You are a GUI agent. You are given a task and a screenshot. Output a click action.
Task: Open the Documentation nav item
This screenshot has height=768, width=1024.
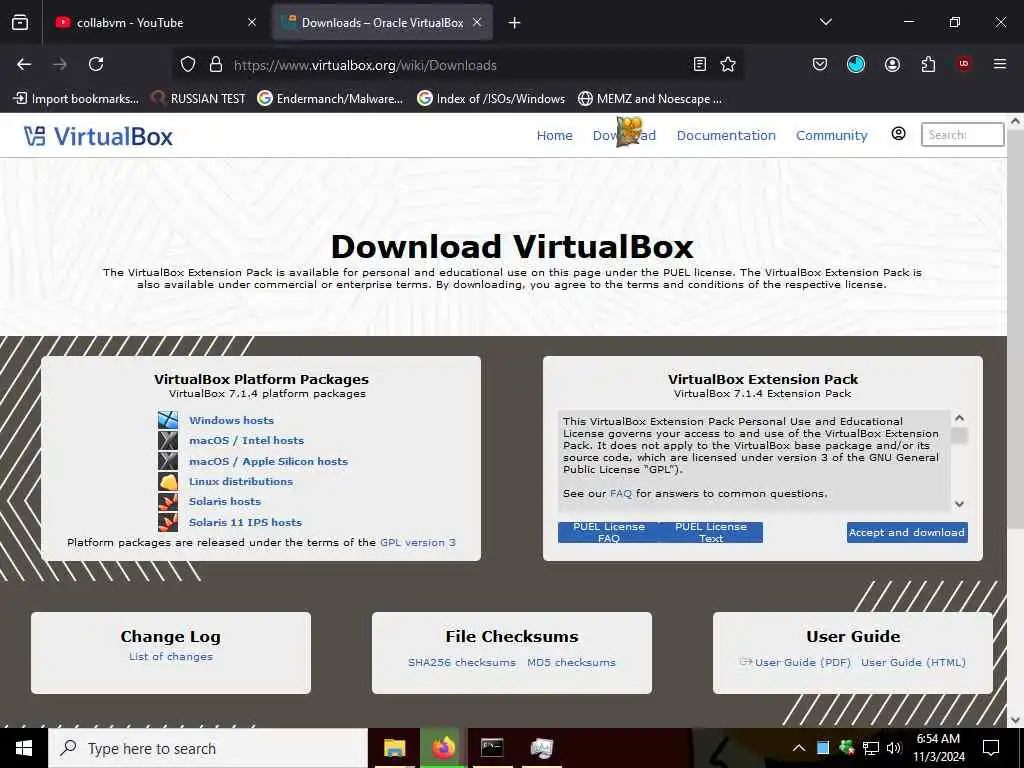pyautogui.click(x=726, y=135)
